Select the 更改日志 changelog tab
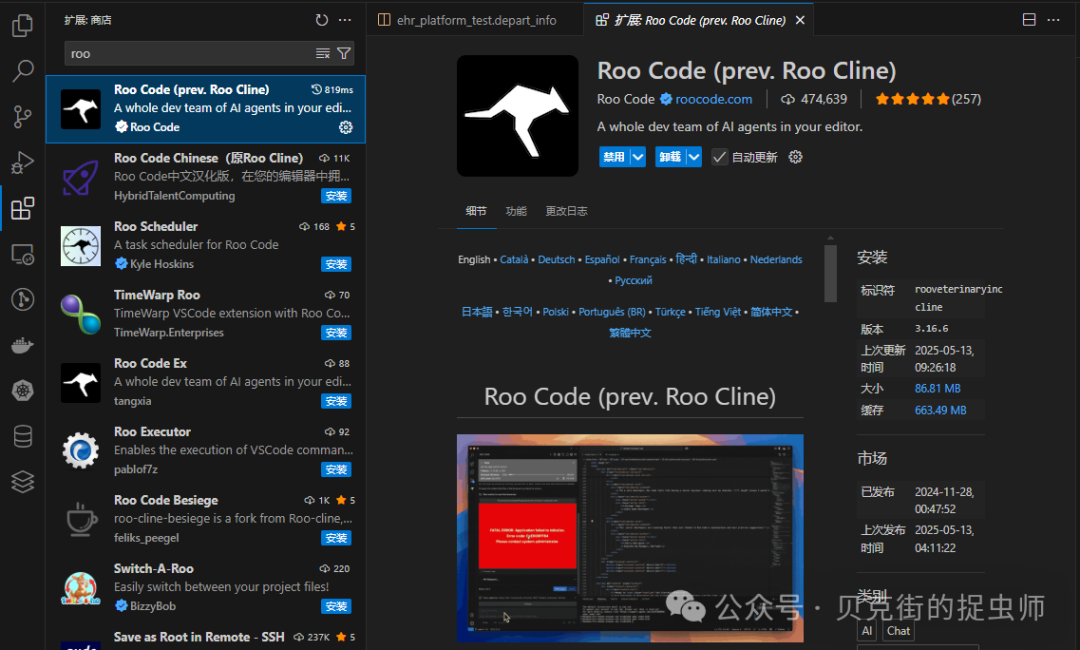 pos(566,211)
